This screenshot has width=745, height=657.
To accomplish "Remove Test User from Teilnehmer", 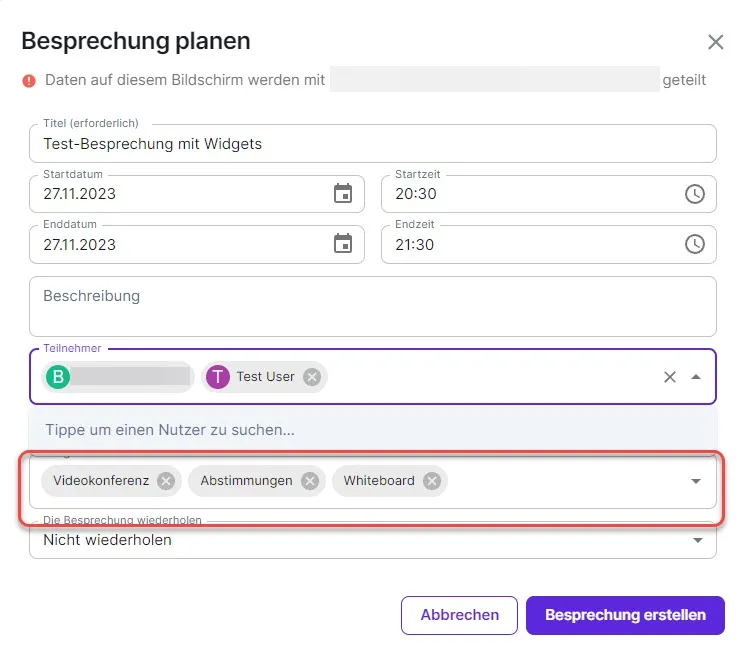I will [x=312, y=377].
